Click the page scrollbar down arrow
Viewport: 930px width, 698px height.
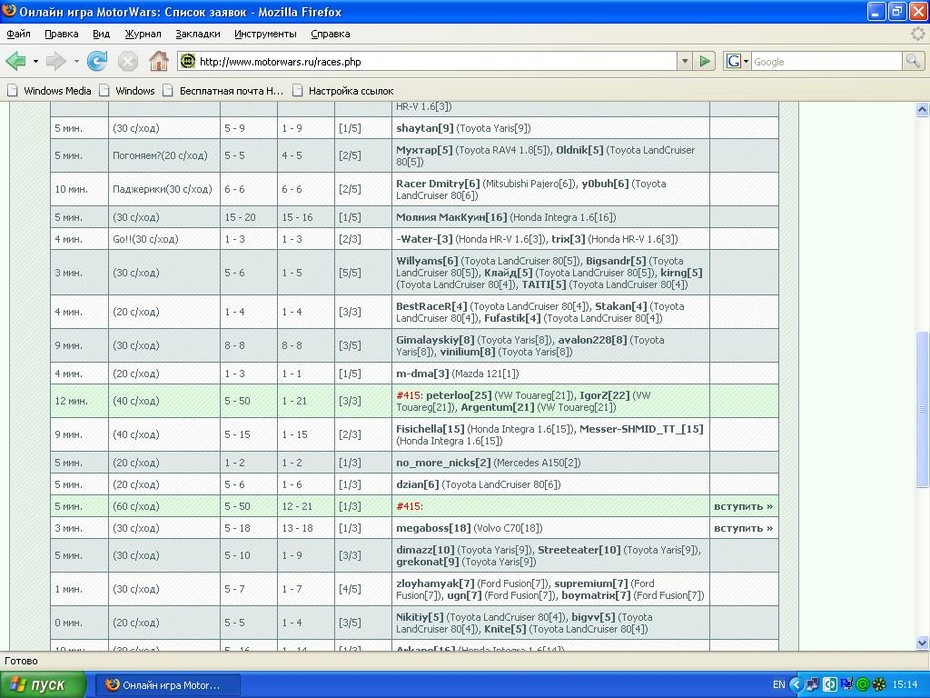[x=922, y=643]
